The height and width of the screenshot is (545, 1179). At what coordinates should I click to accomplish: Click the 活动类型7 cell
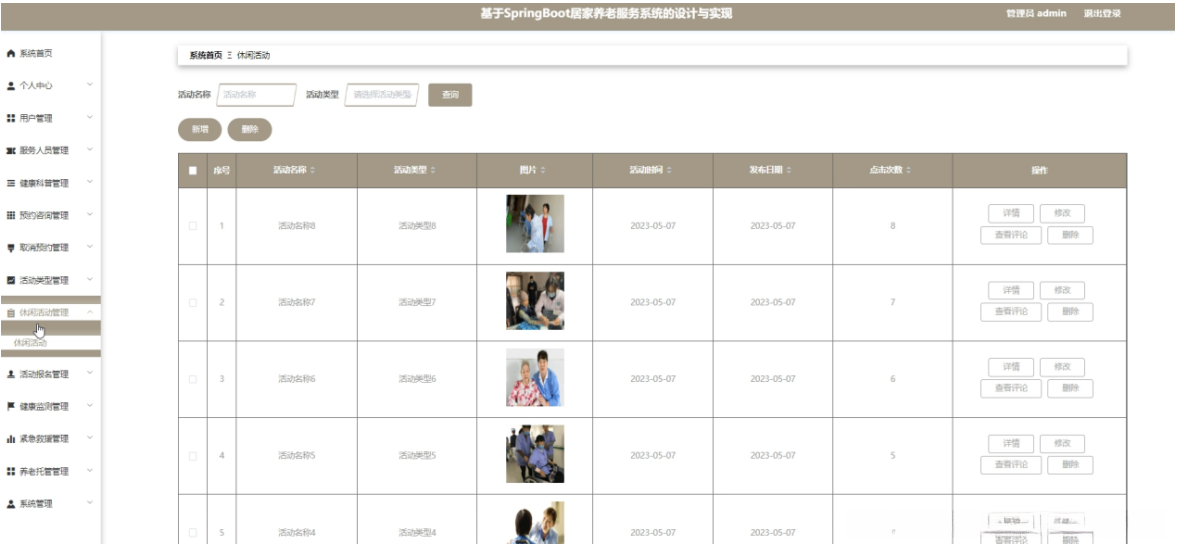[x=417, y=302]
